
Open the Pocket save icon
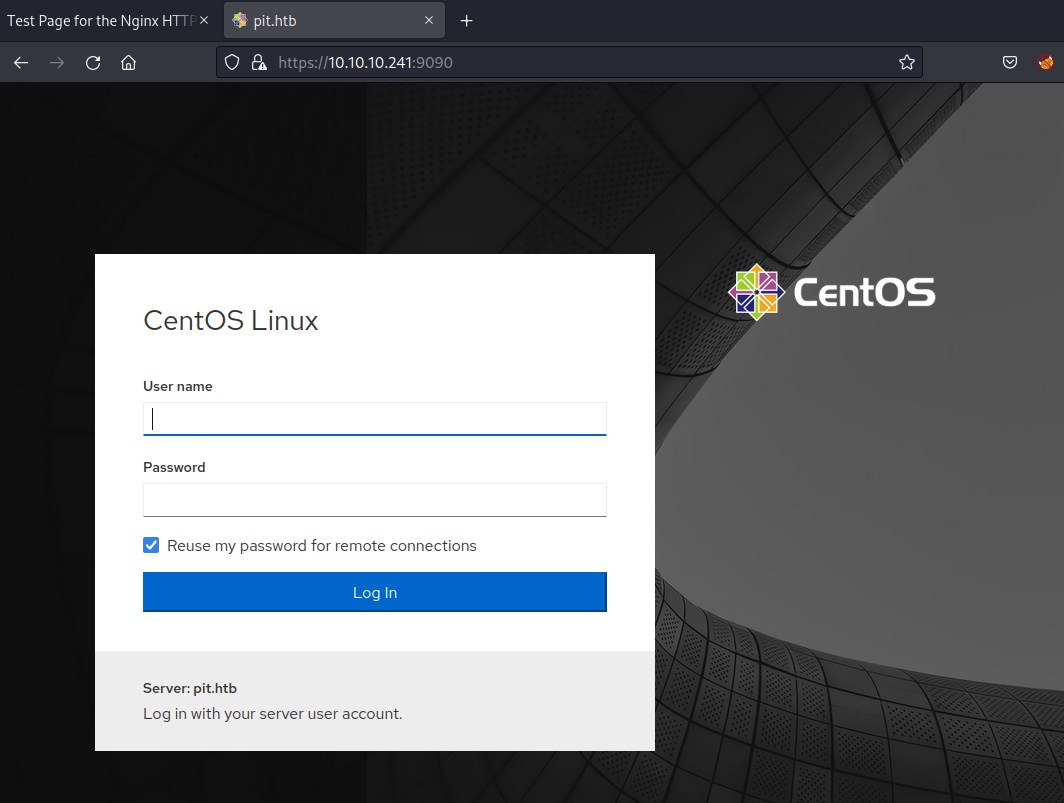1010,63
